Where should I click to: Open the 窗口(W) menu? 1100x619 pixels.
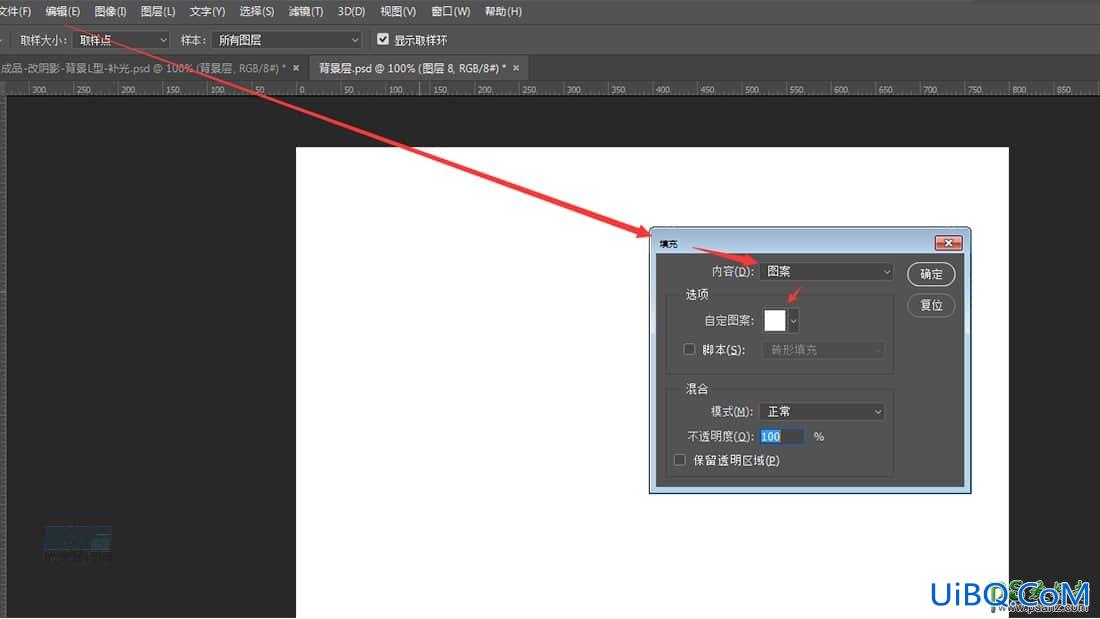(450, 11)
